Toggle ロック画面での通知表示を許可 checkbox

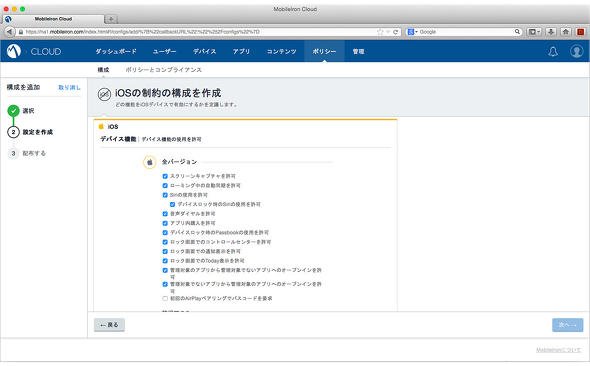tap(165, 251)
